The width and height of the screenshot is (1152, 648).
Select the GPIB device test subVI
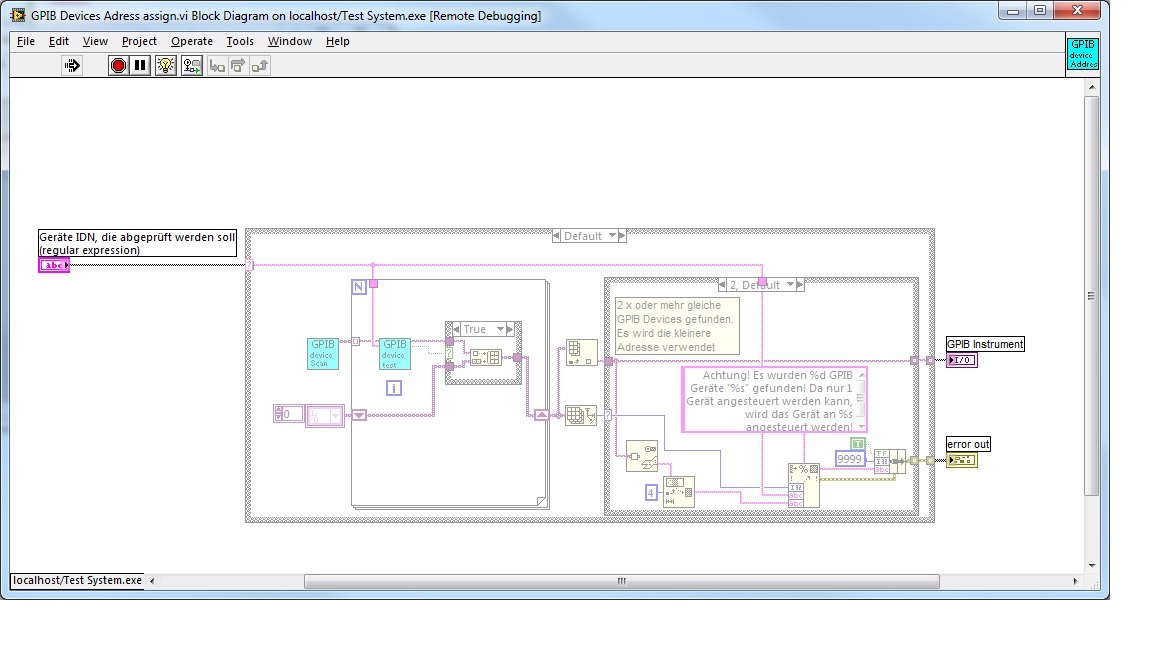point(395,354)
